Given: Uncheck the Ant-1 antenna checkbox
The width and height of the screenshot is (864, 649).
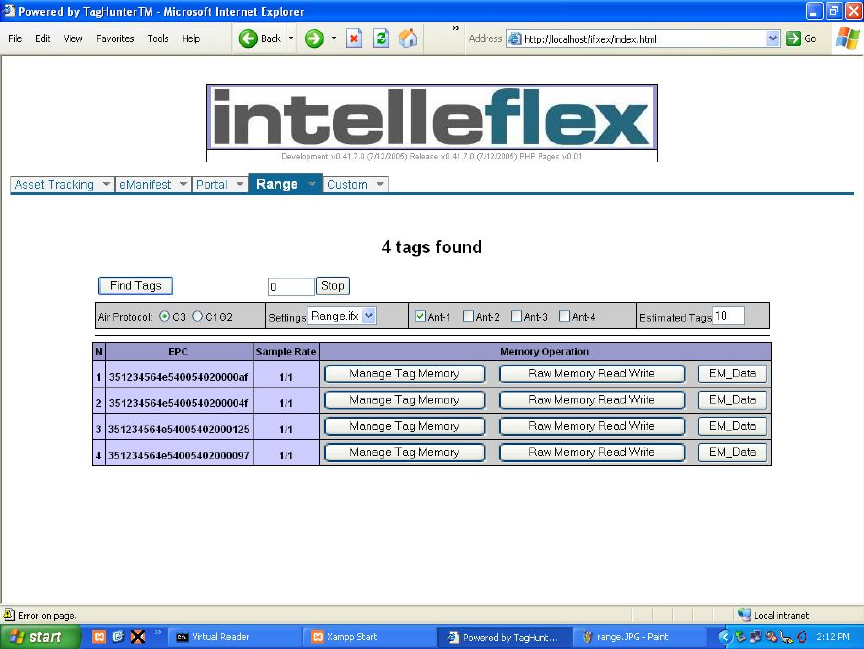Looking at the screenshot, I should pyautogui.click(x=420, y=316).
